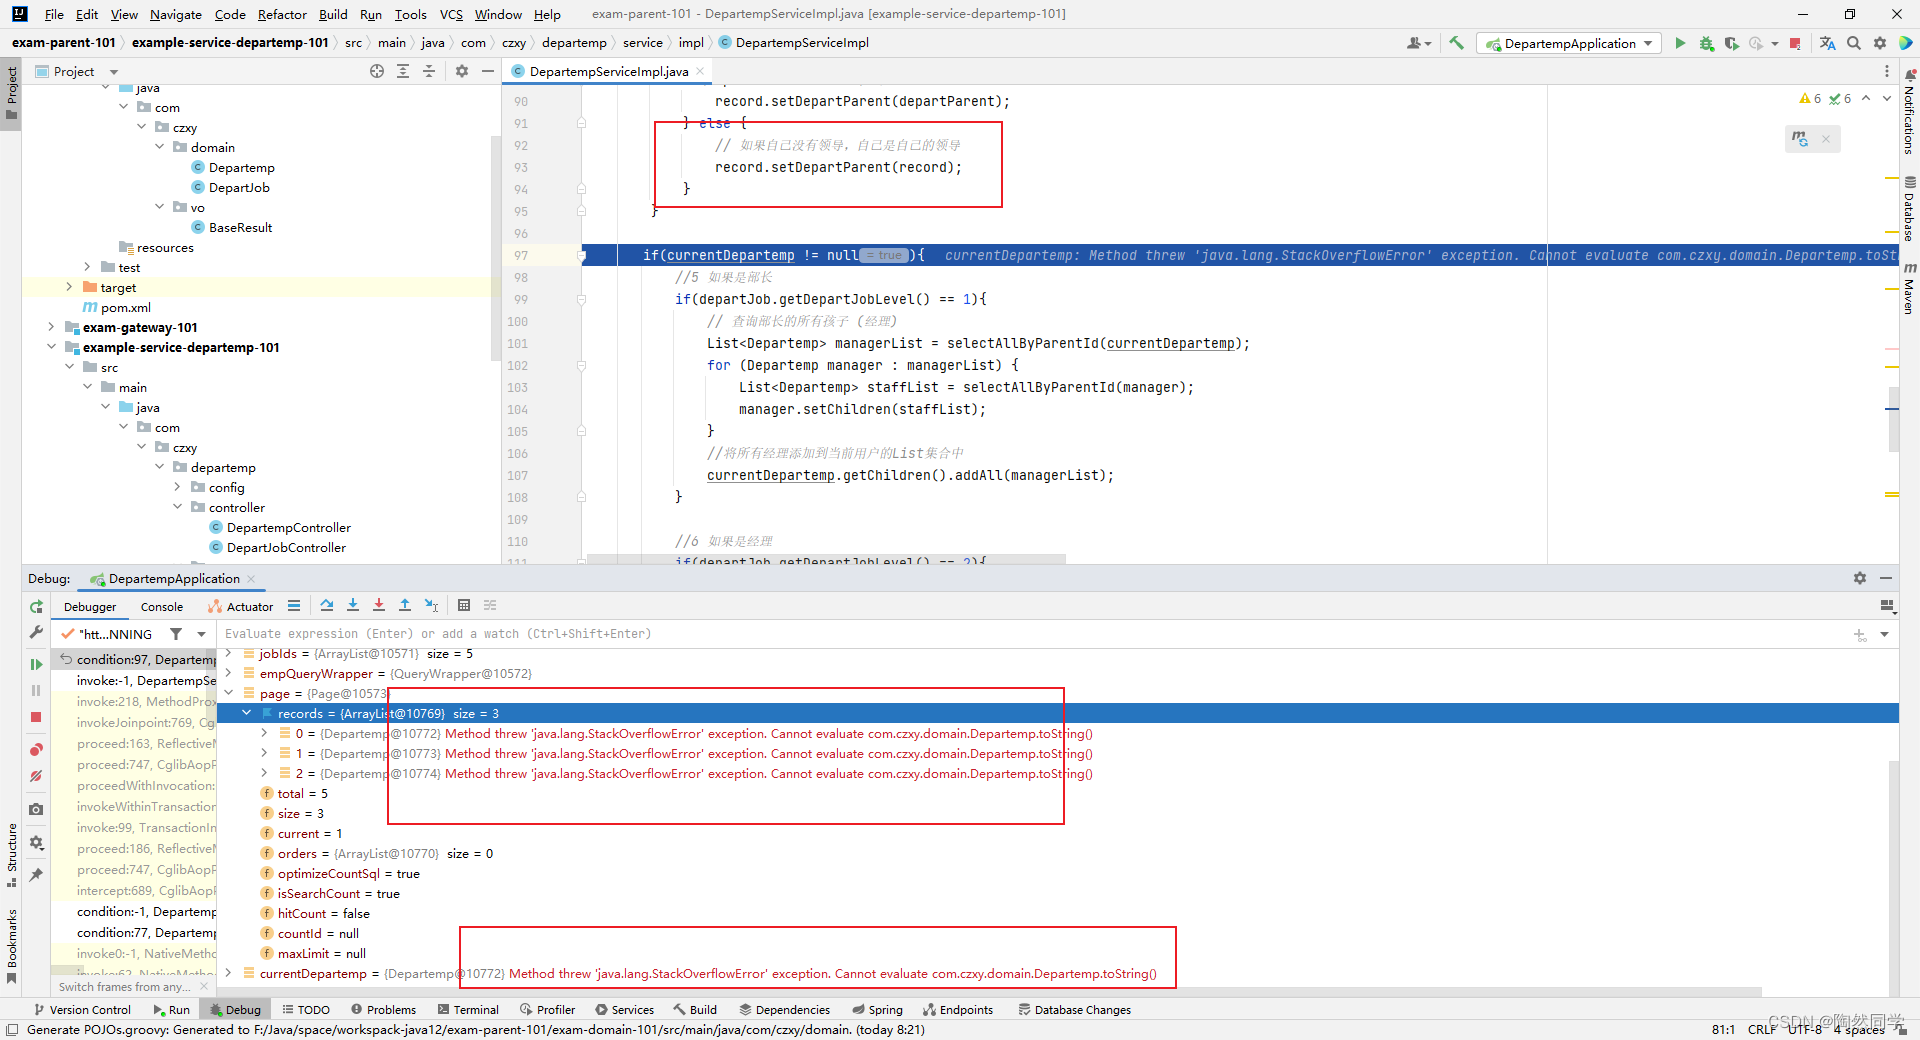1920x1040 pixels.
Task: Expand the empQueryWrapper variable
Action: tap(228, 673)
